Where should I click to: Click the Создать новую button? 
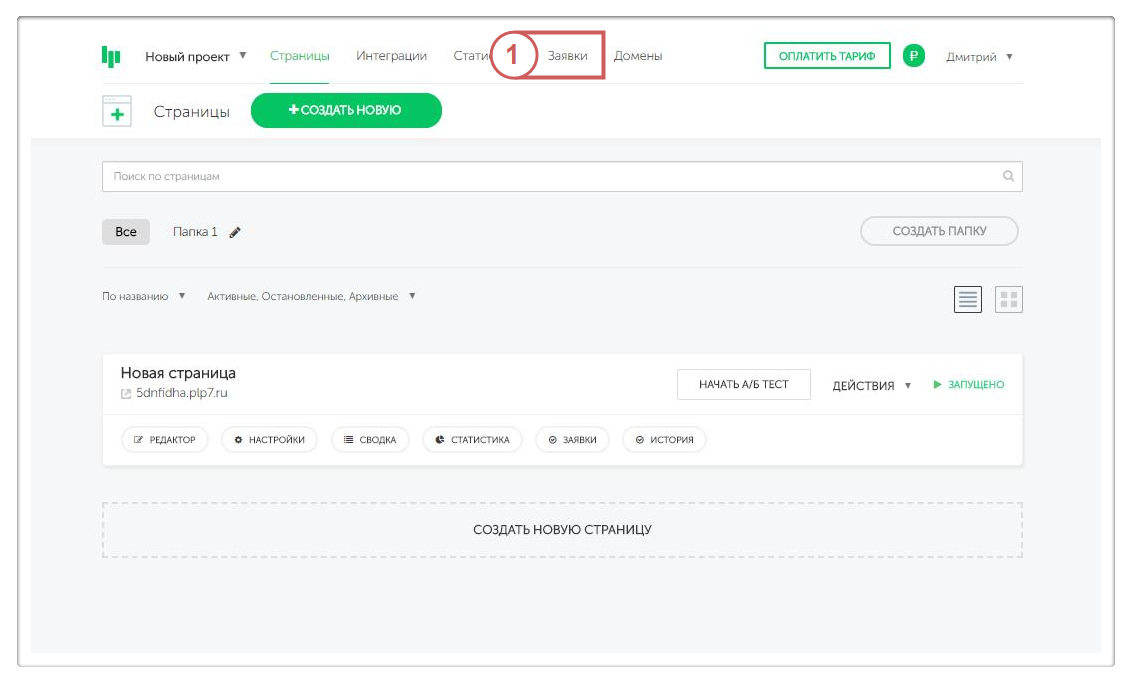(x=346, y=111)
